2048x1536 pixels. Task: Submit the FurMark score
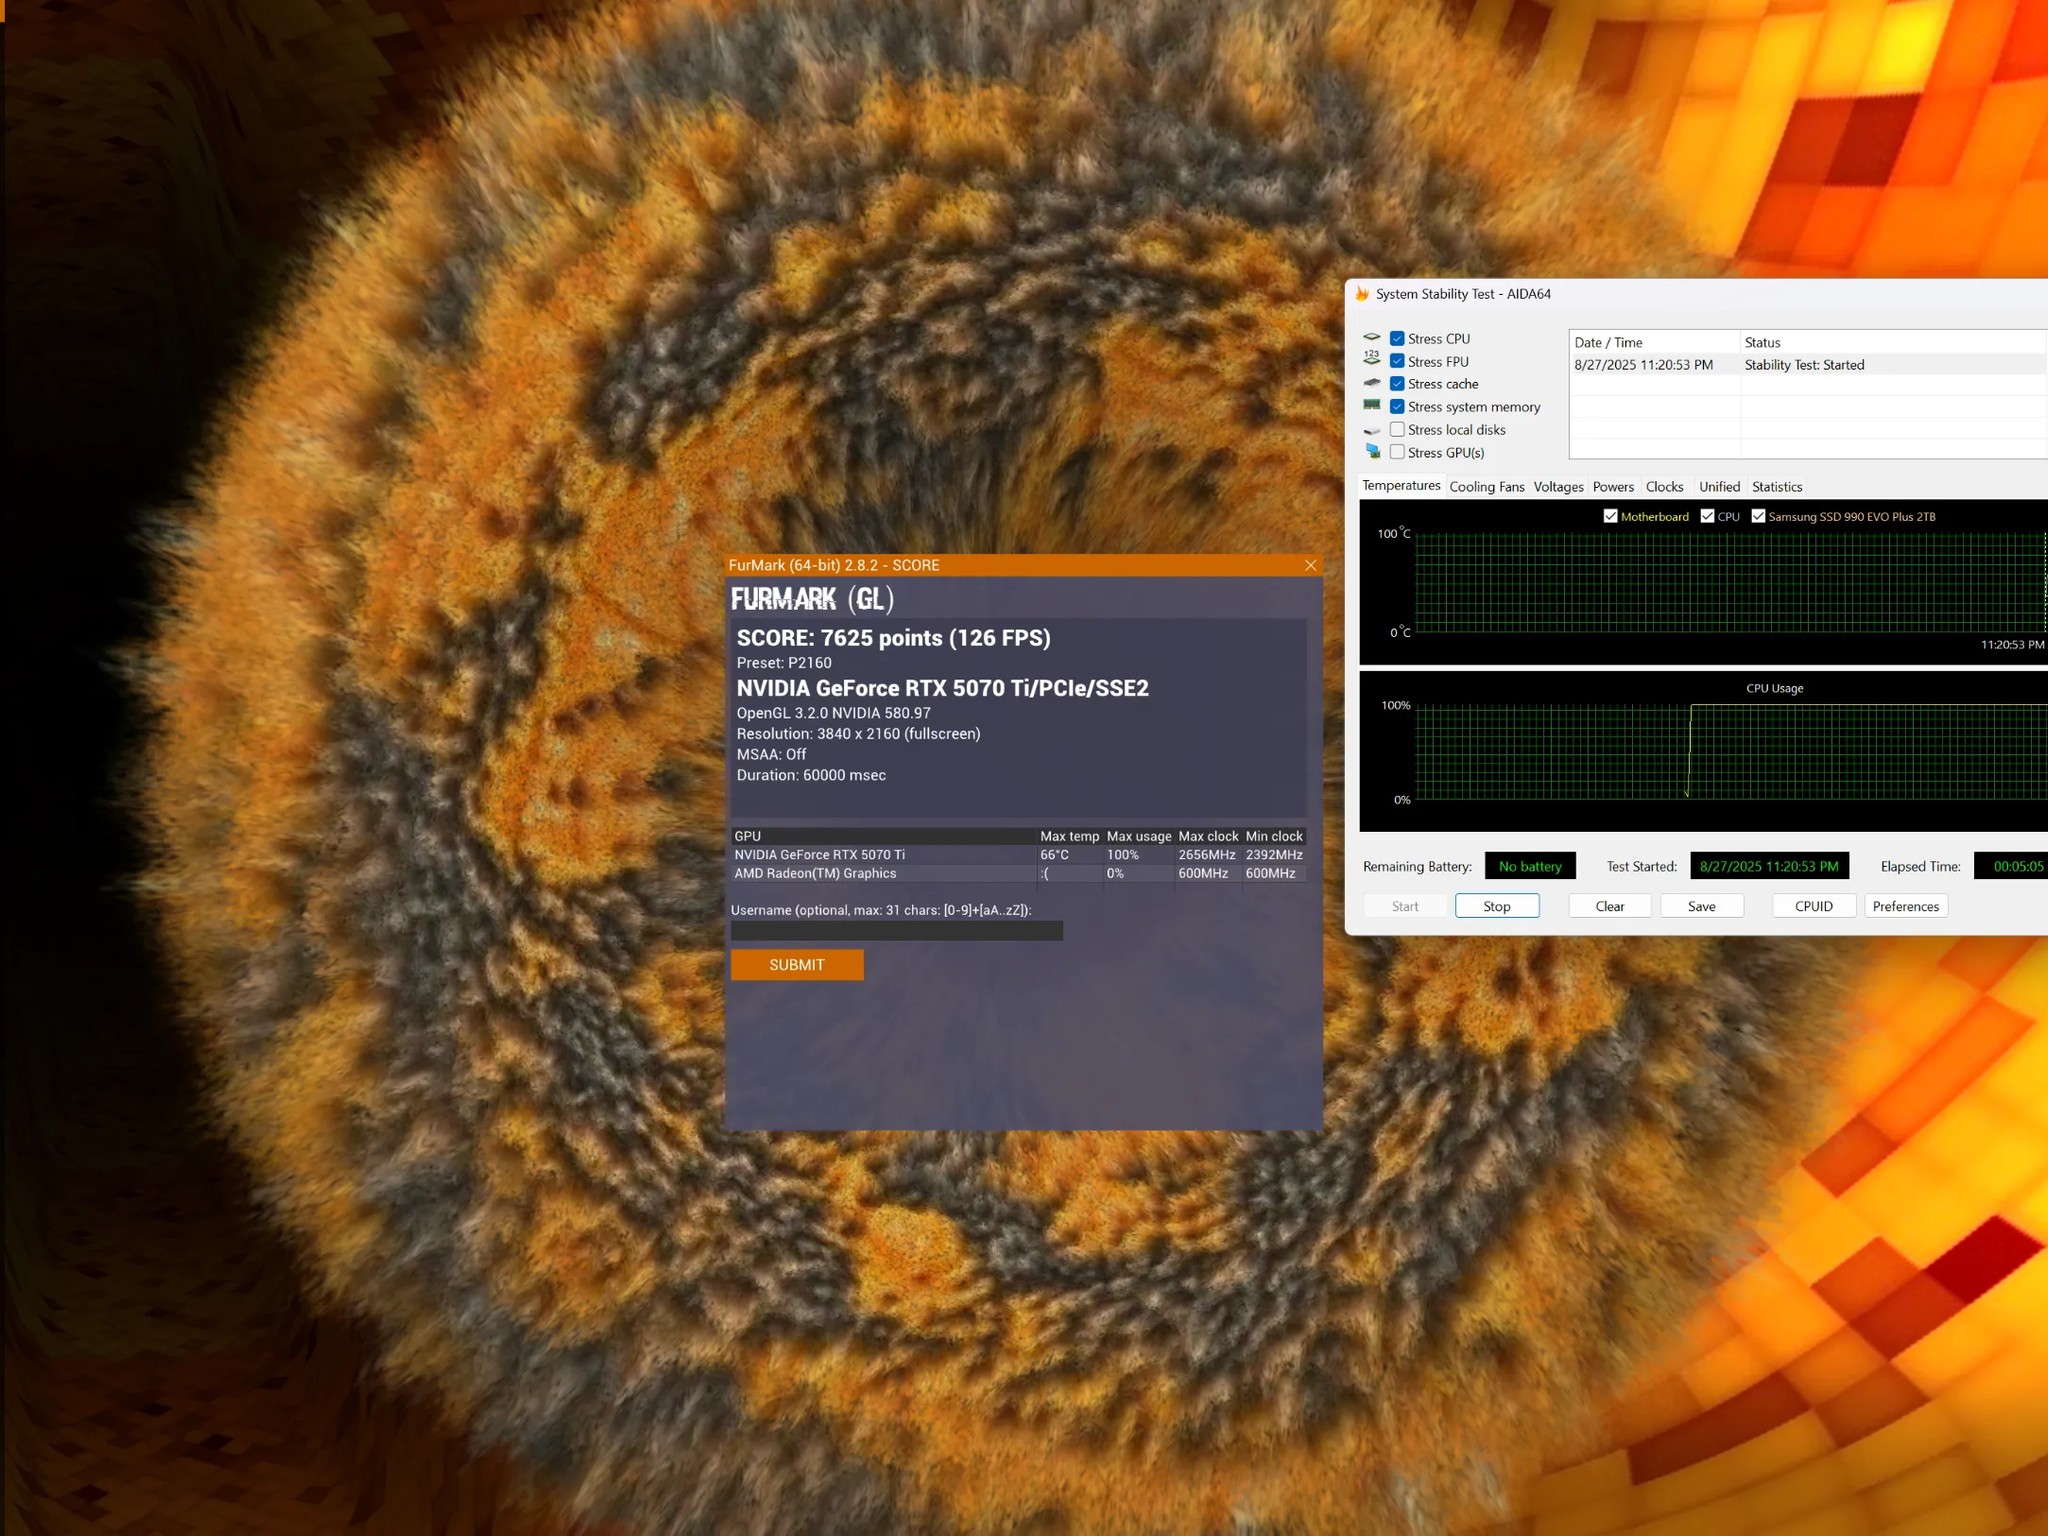pyautogui.click(x=797, y=965)
